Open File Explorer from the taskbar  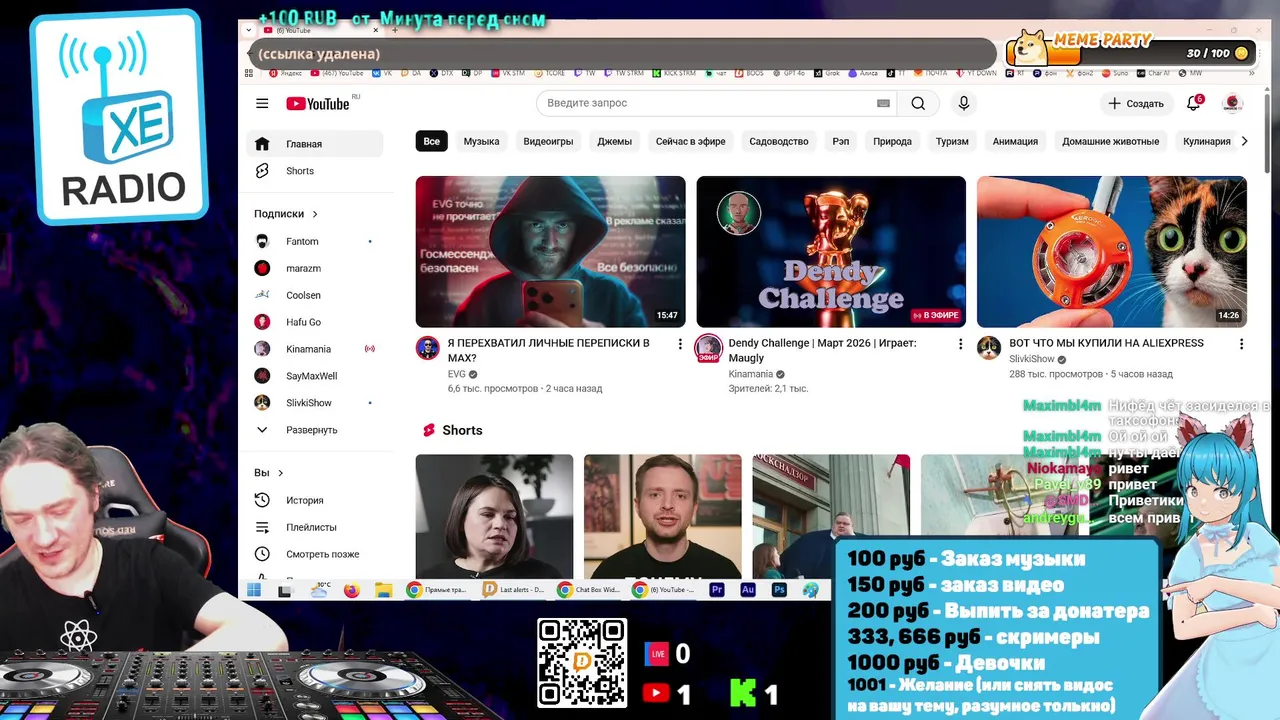pyautogui.click(x=383, y=590)
